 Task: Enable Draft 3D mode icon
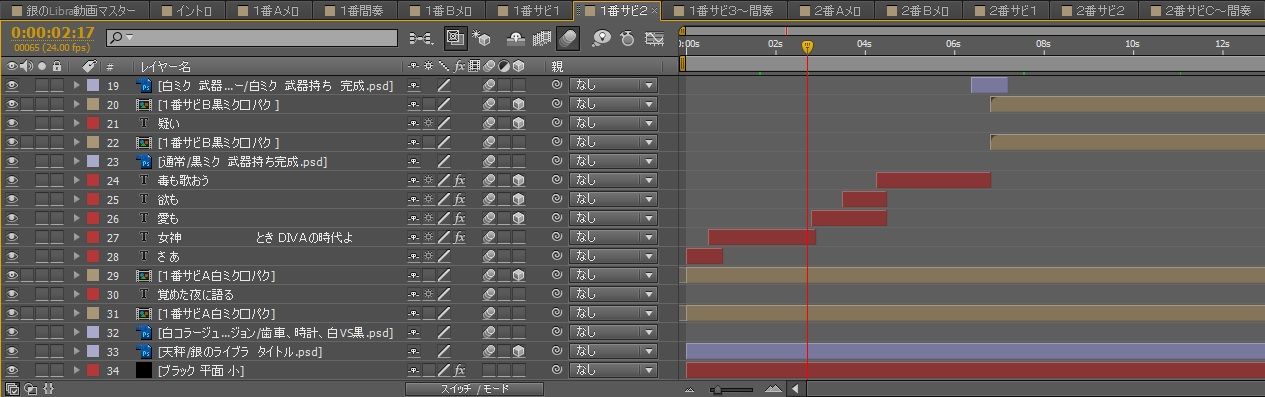pyautogui.click(x=482, y=38)
